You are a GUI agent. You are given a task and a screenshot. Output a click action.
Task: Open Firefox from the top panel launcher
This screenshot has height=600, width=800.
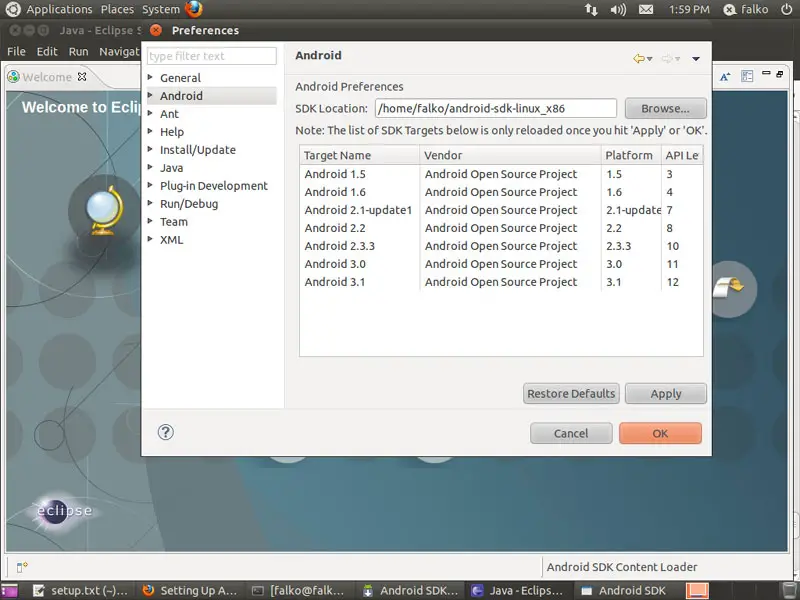[194, 9]
